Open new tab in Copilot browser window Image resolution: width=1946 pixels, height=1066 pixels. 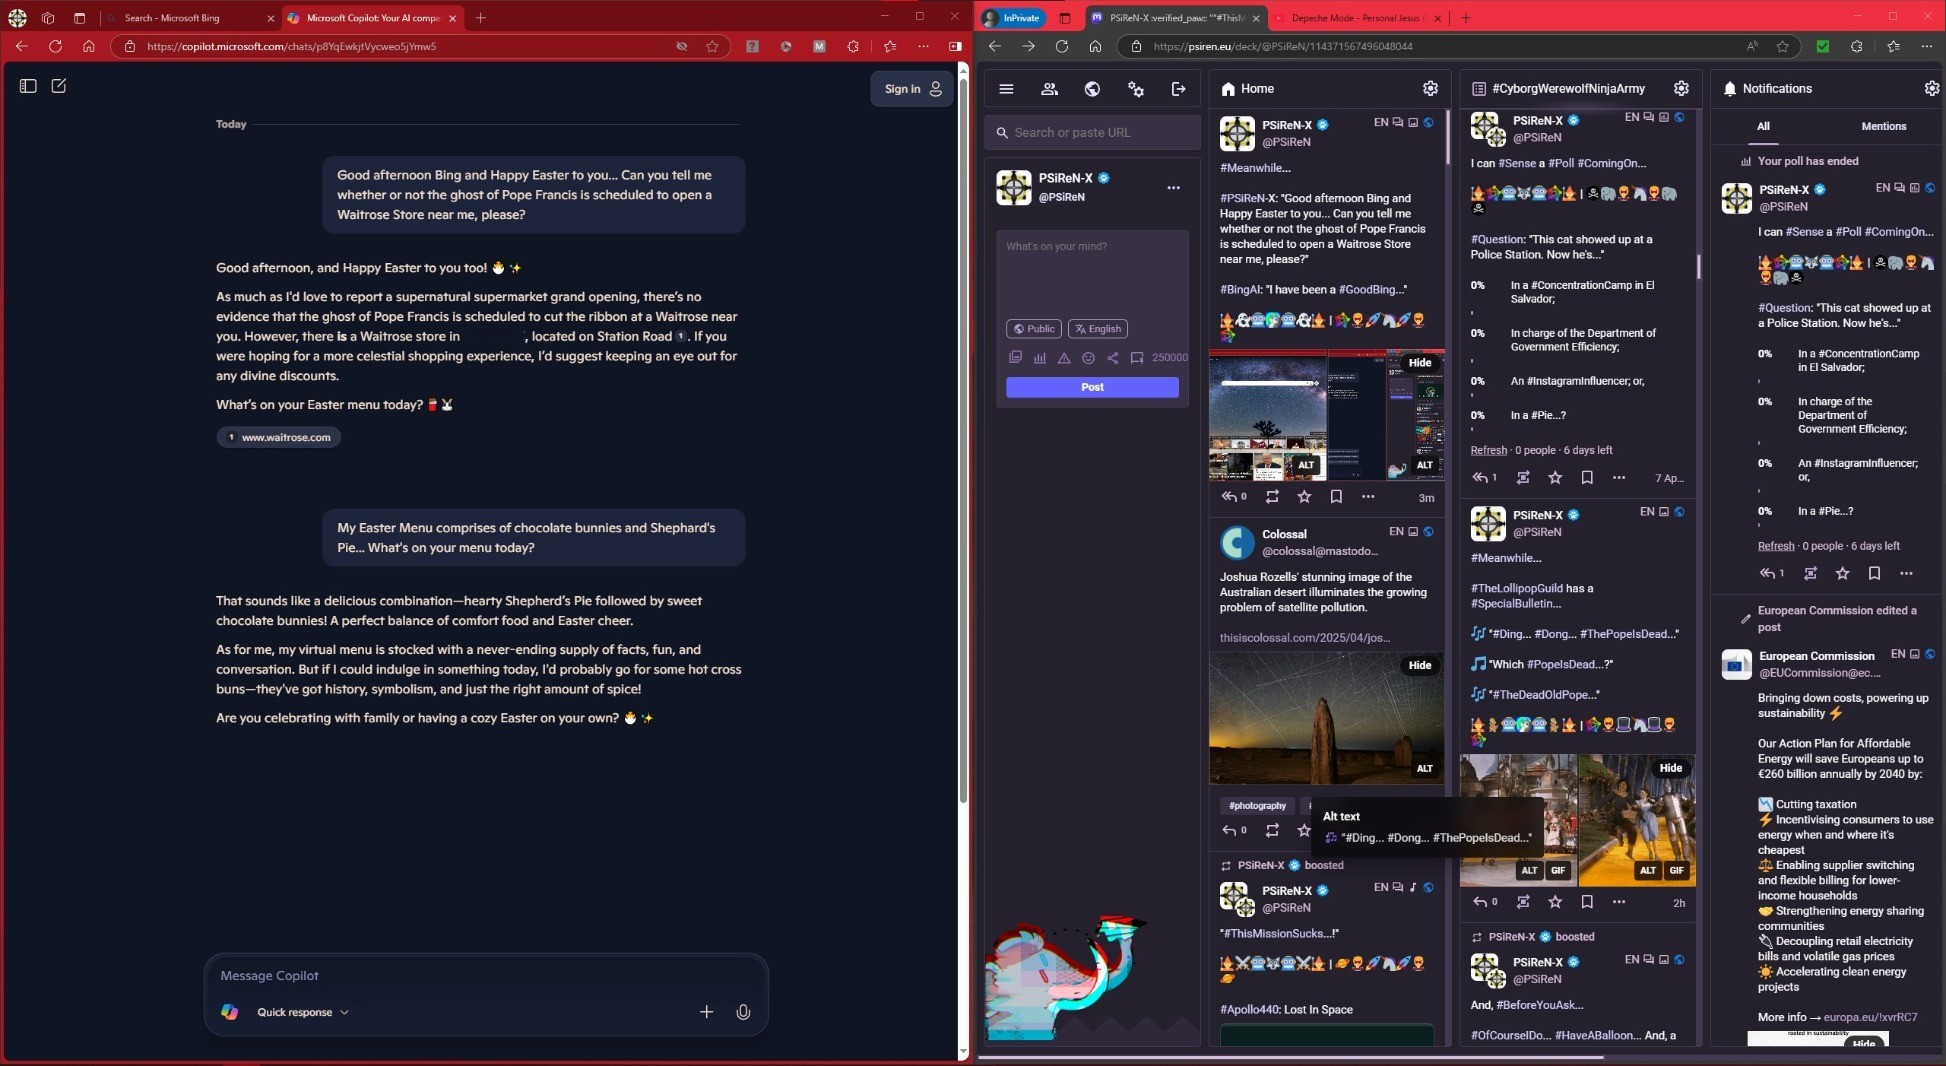(x=481, y=18)
